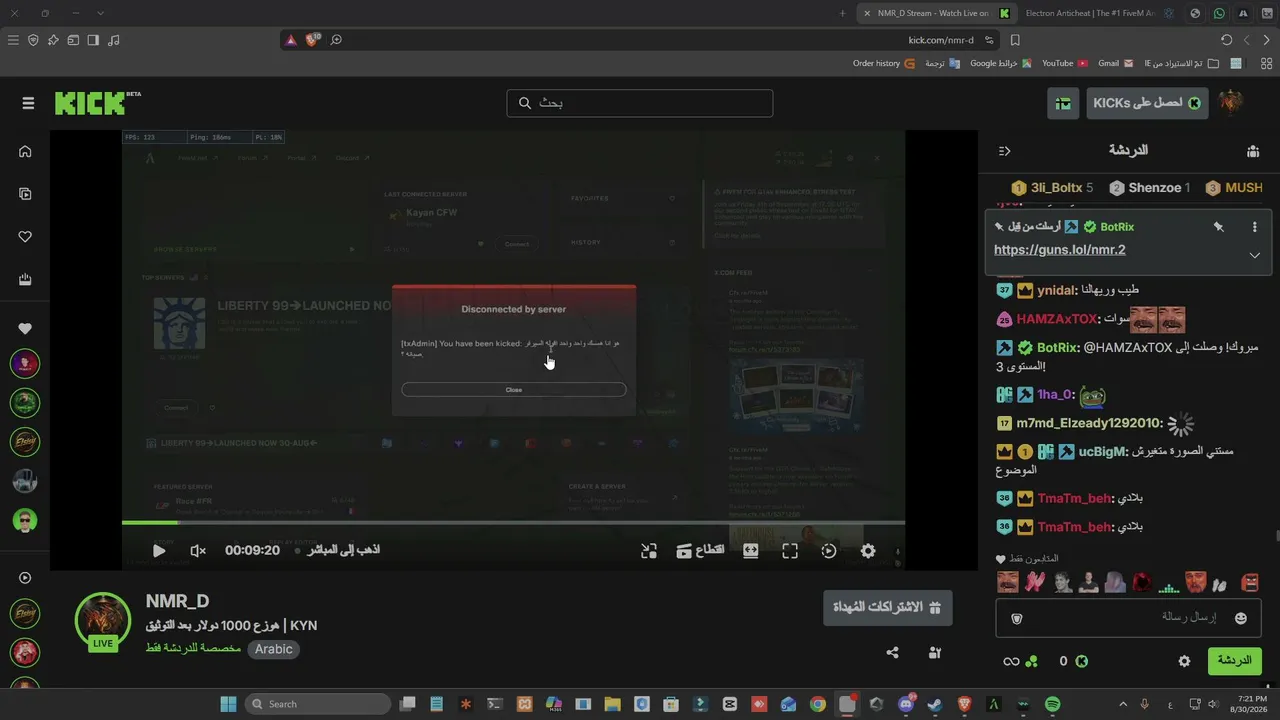Open the Kick hamburger sidebar menu
1280x720 pixels.
28,103
